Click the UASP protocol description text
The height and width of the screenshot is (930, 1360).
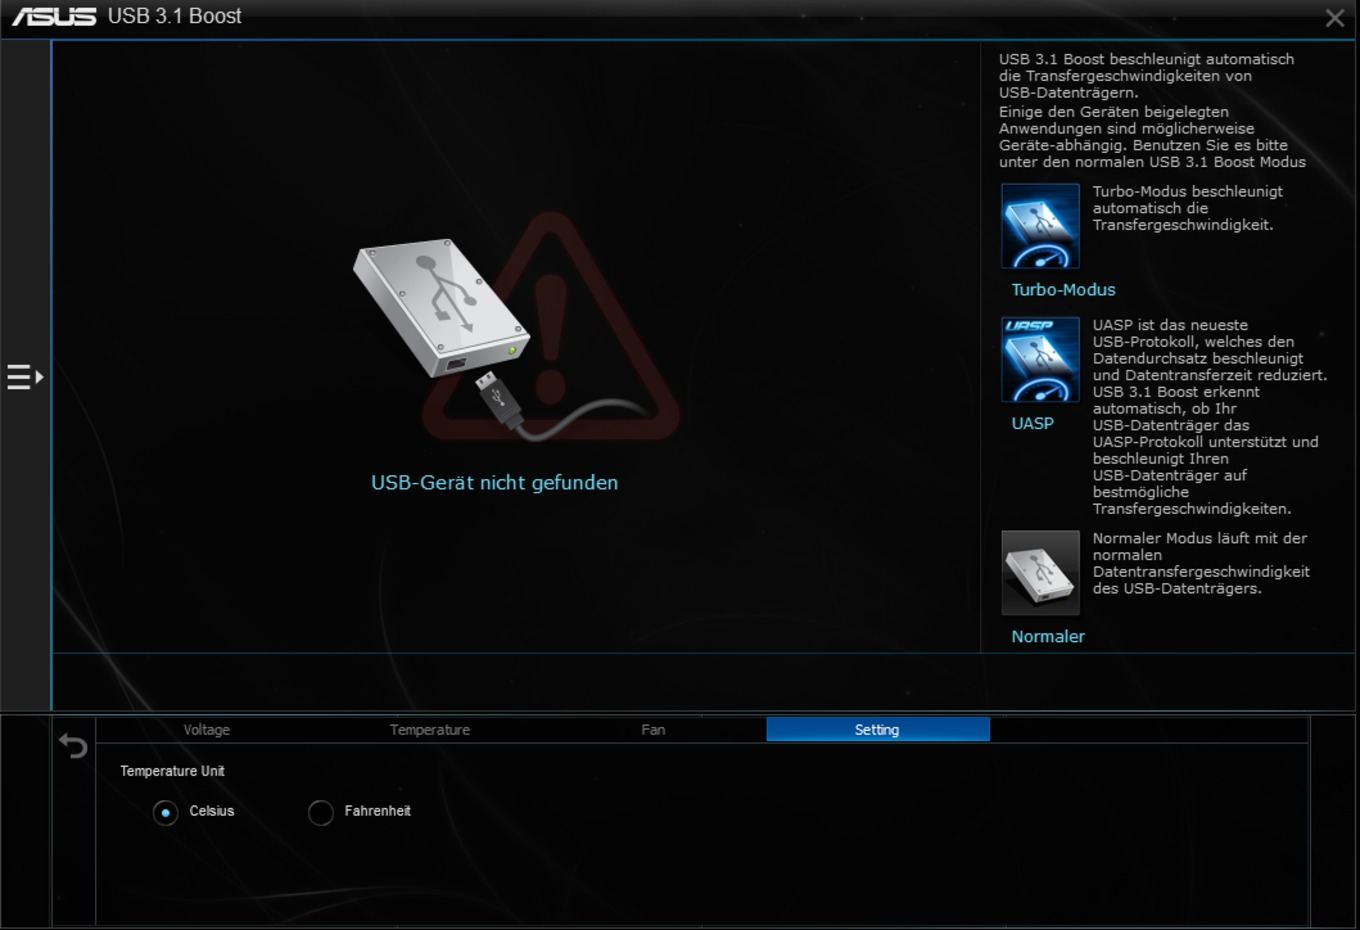point(1209,417)
